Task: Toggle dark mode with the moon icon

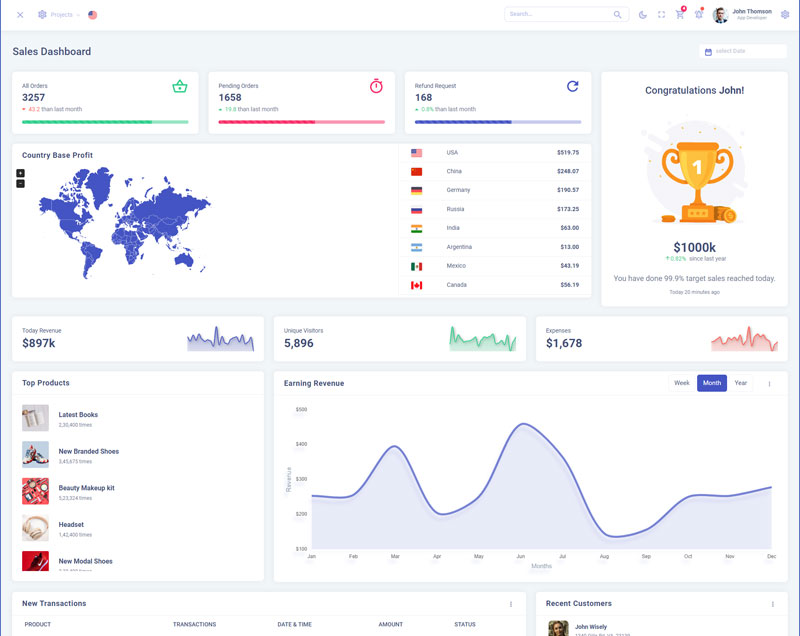Action: pos(643,15)
